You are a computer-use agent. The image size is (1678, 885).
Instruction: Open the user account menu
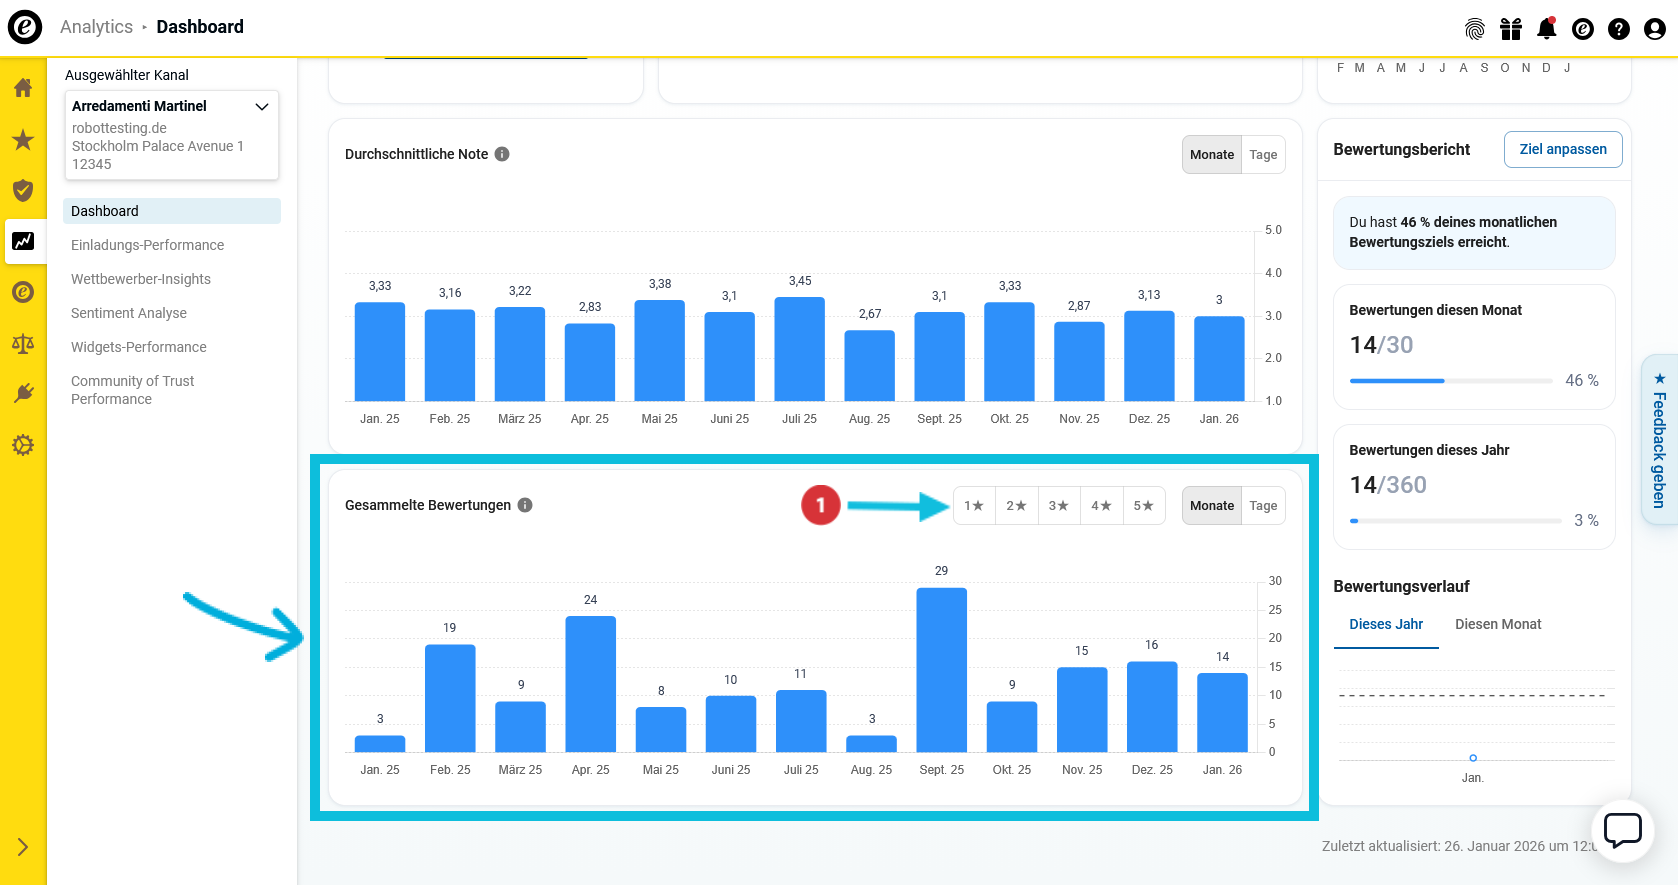pos(1655,29)
